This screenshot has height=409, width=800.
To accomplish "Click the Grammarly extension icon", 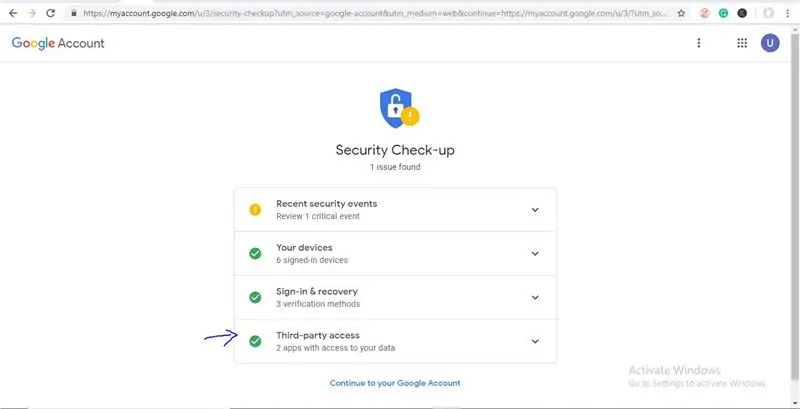I will tap(723, 14).
